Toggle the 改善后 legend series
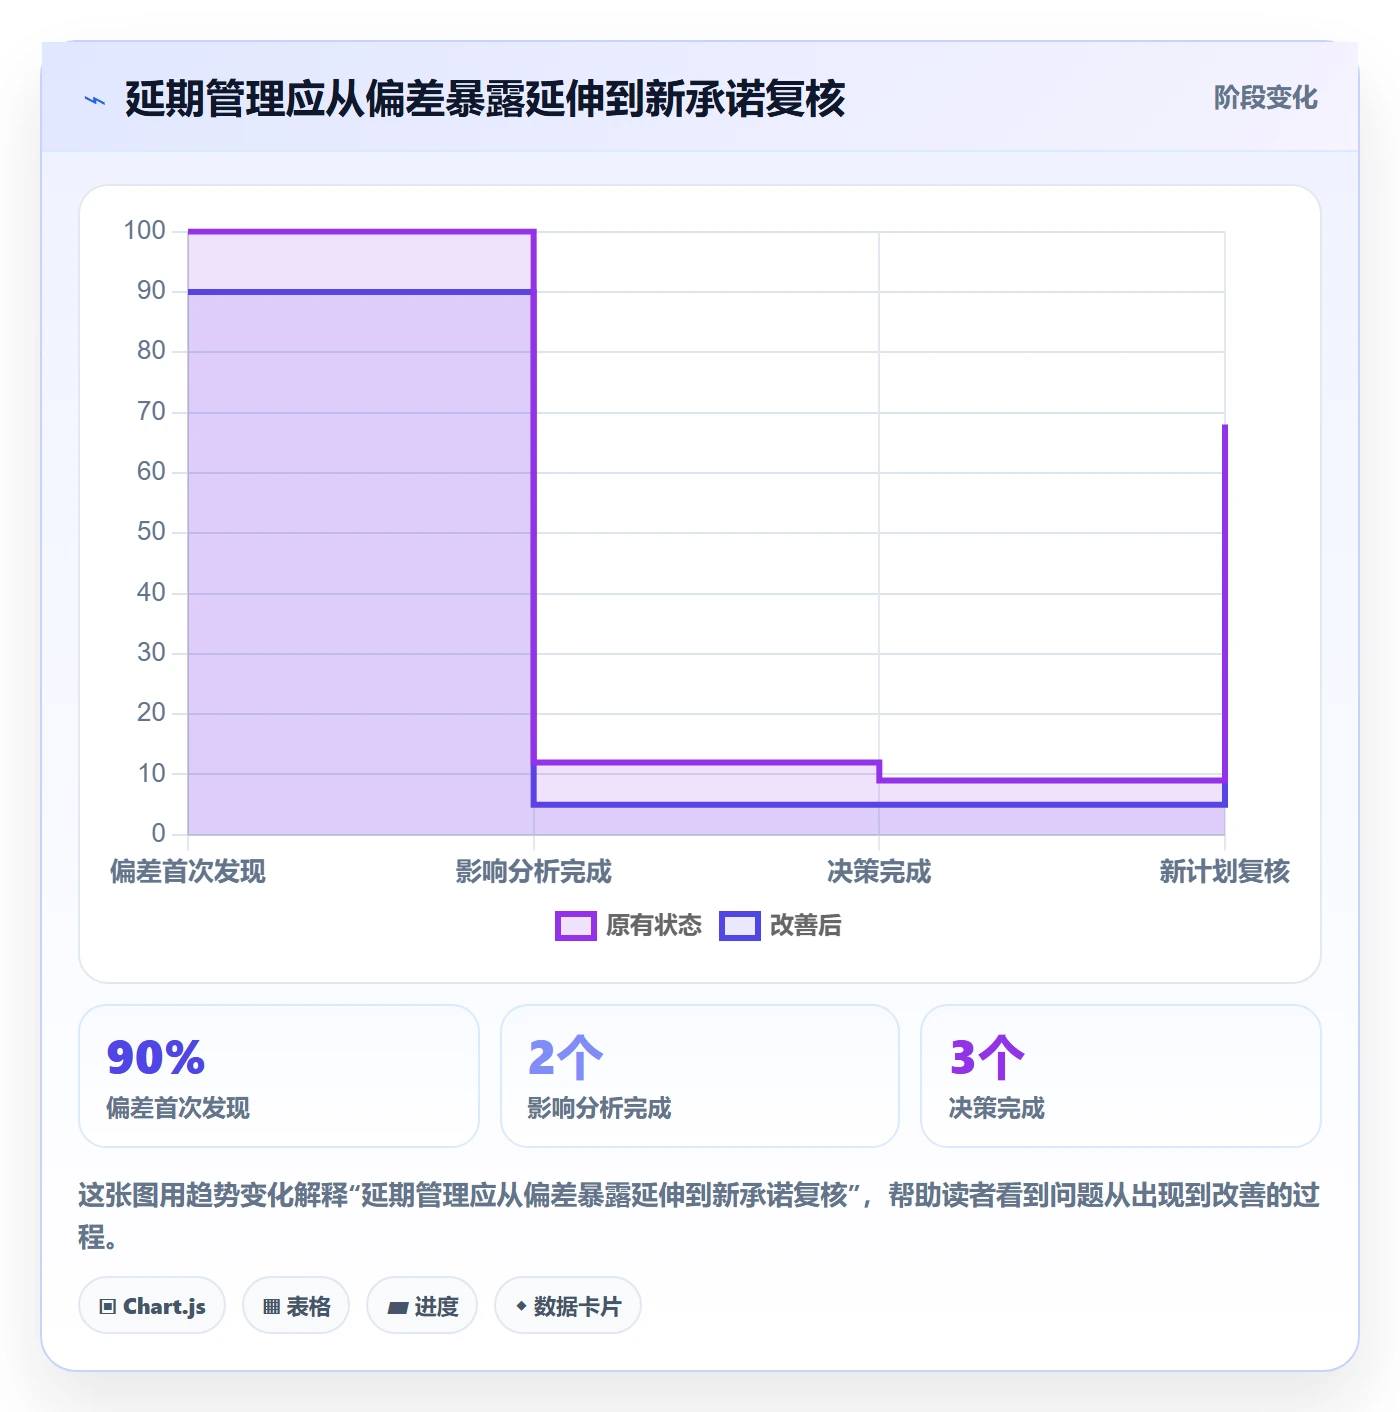Screen dimensions: 1400x1412 coord(781,926)
